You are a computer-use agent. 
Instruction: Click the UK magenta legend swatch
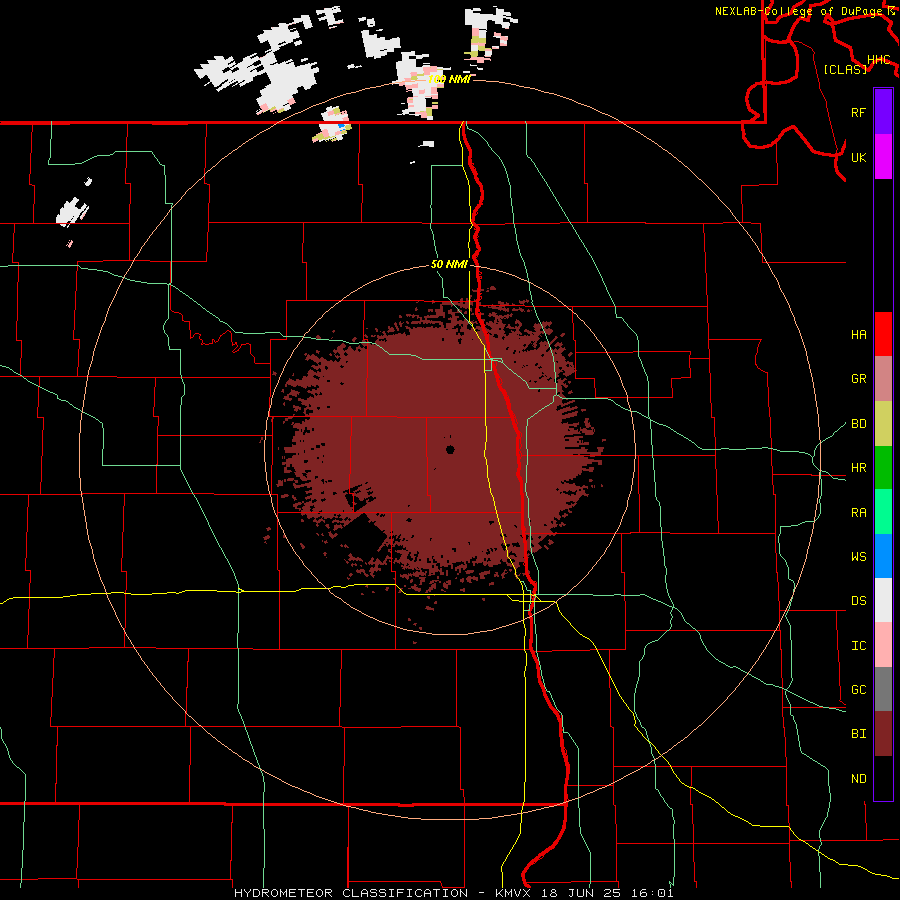(883, 157)
